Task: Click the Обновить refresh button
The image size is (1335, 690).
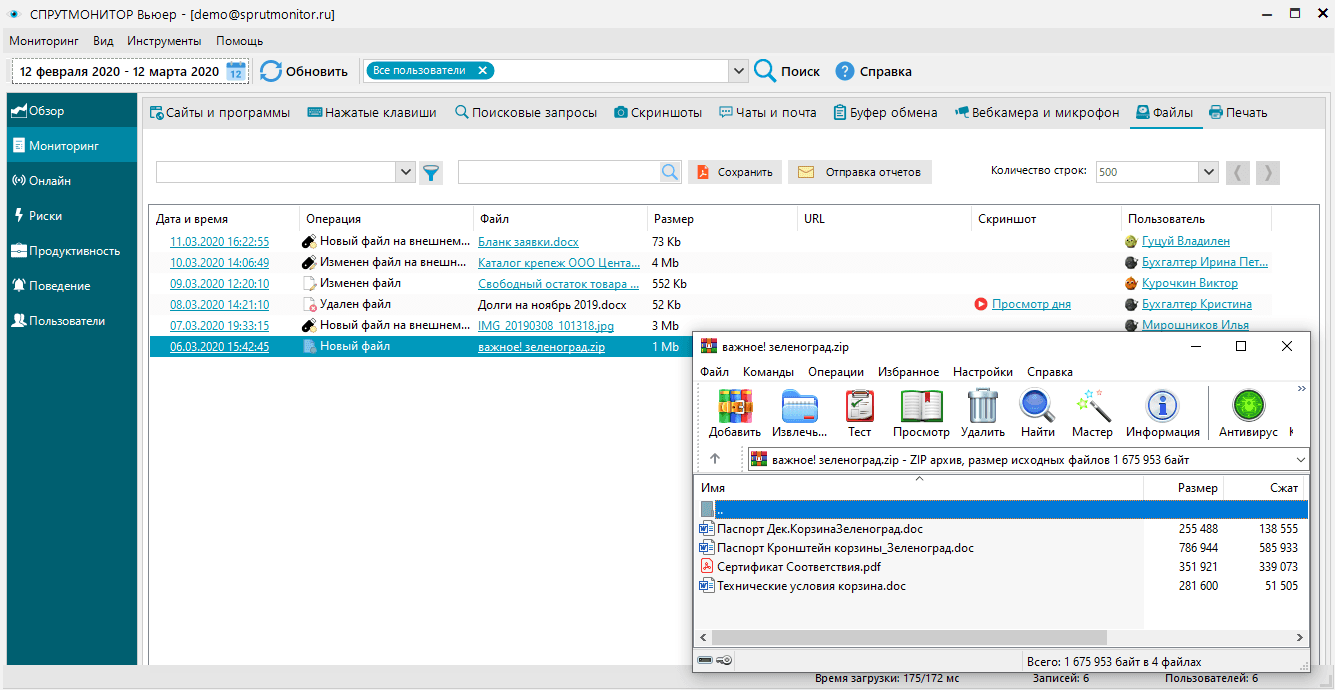Action: click(x=304, y=71)
